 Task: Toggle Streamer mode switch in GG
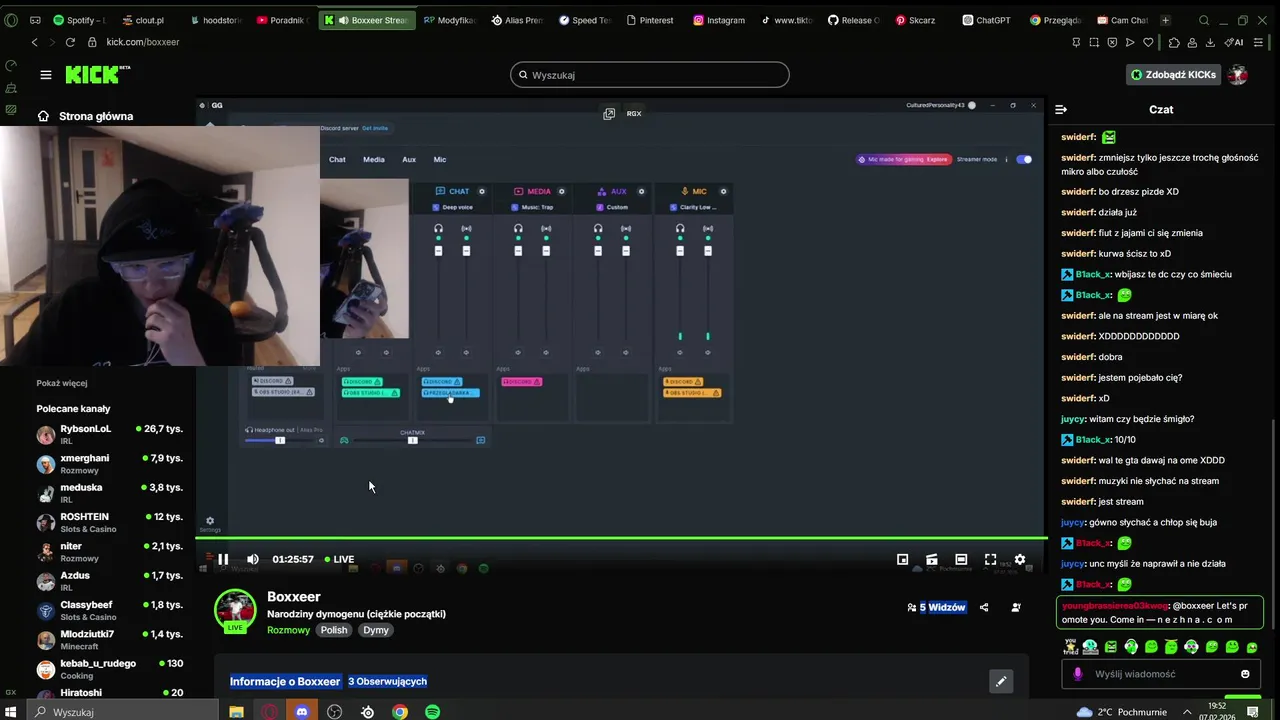click(1024, 159)
